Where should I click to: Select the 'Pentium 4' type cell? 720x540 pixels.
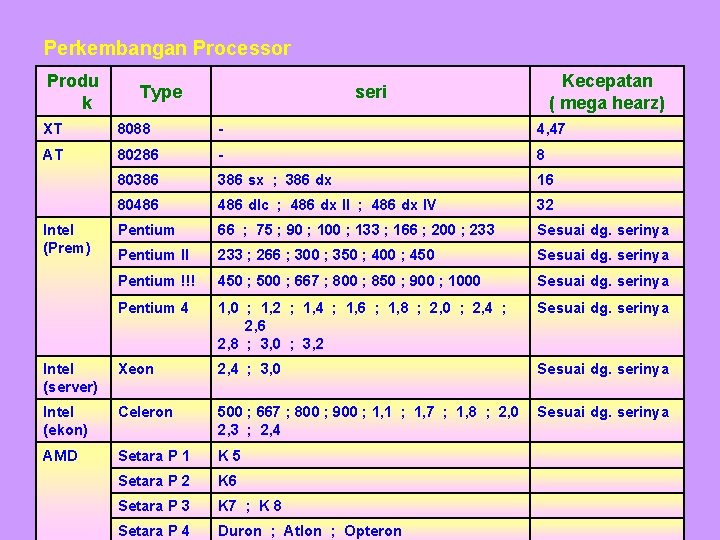pos(161,325)
